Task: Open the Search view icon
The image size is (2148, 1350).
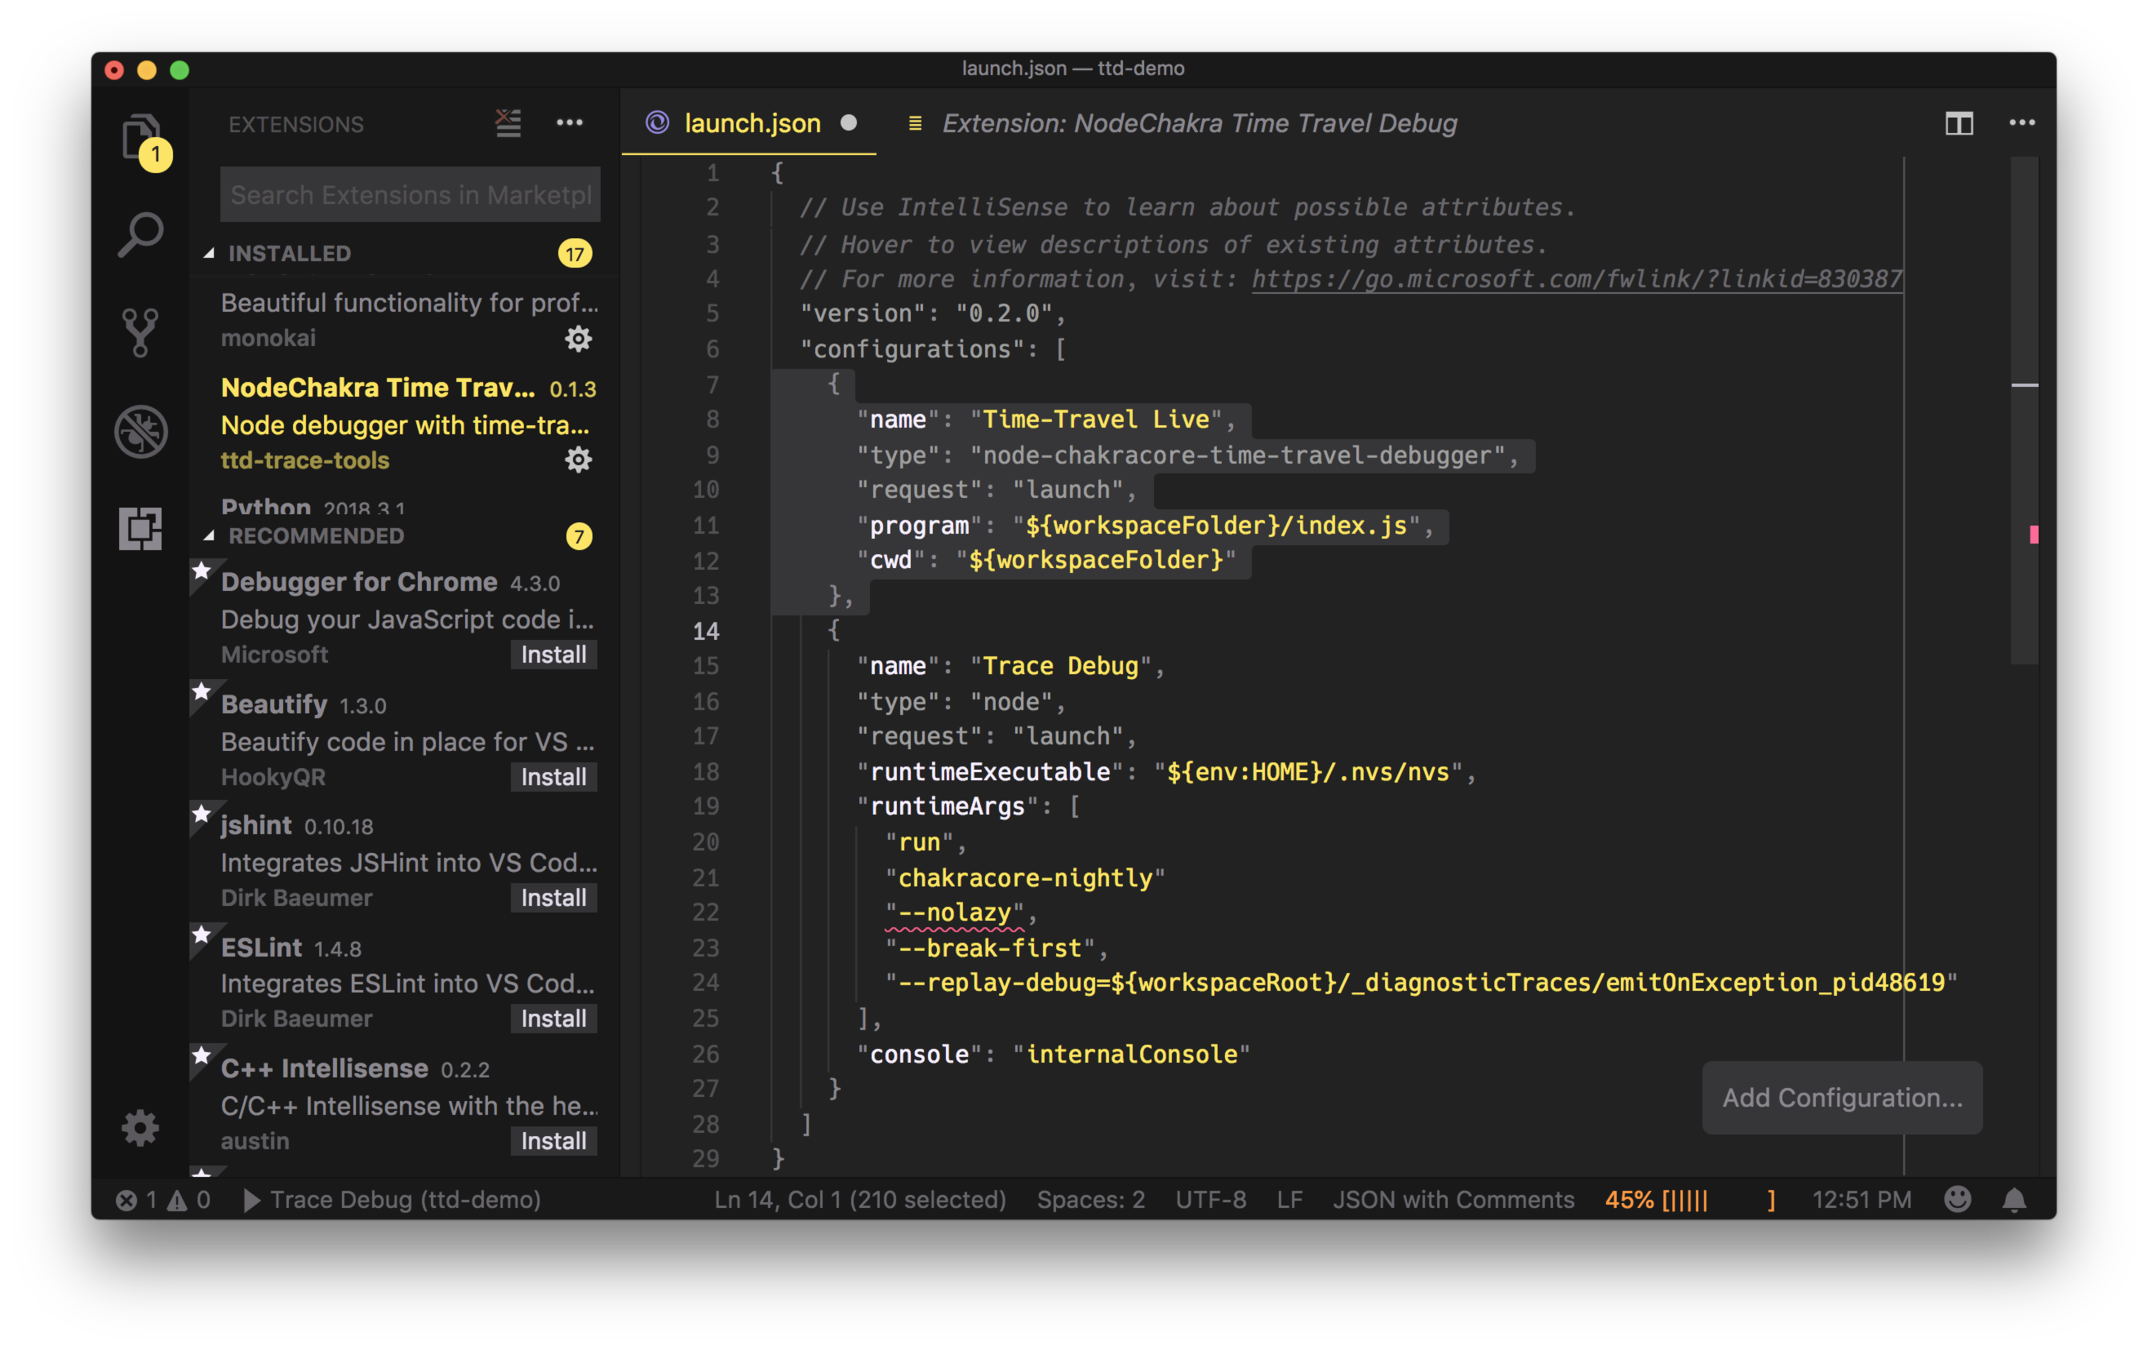Action: (140, 235)
